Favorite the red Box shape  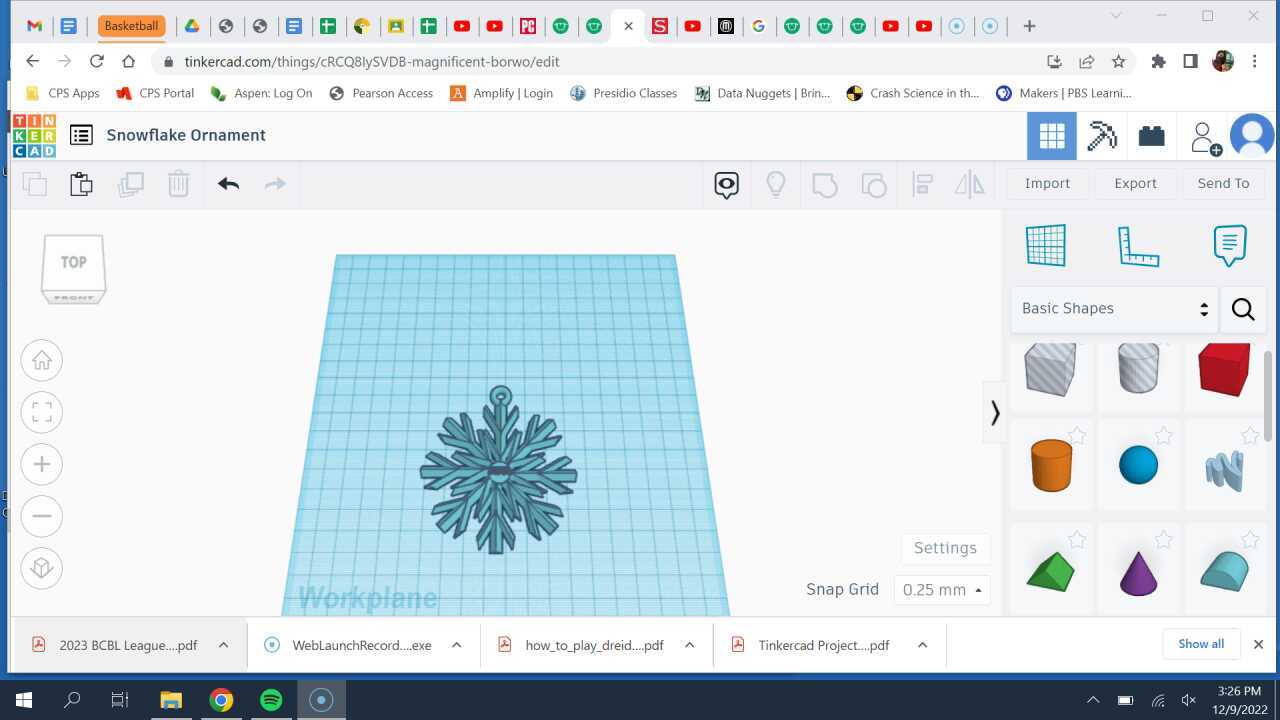(1250, 349)
